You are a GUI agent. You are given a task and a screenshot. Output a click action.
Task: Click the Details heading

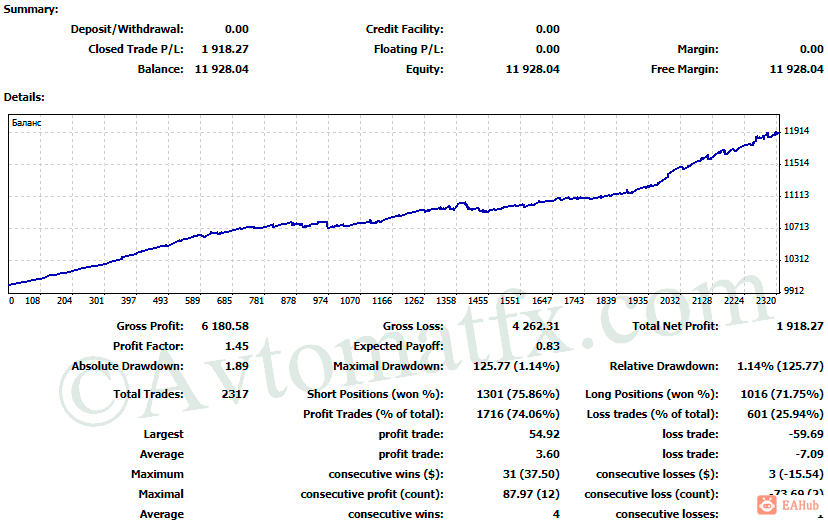point(24,97)
